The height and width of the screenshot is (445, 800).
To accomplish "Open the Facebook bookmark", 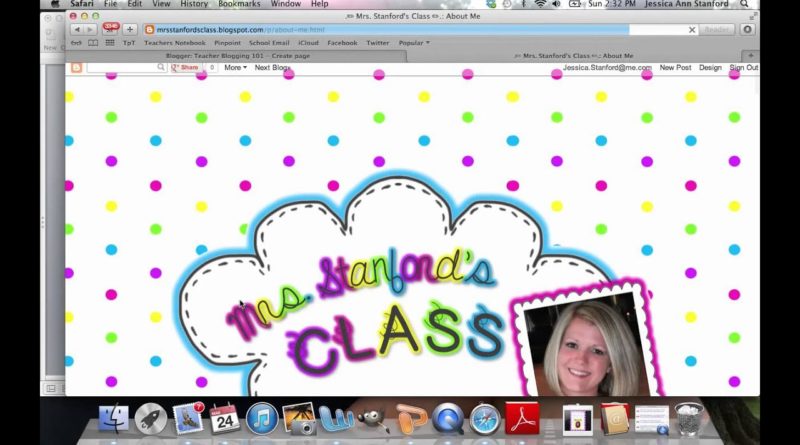I will coord(342,43).
